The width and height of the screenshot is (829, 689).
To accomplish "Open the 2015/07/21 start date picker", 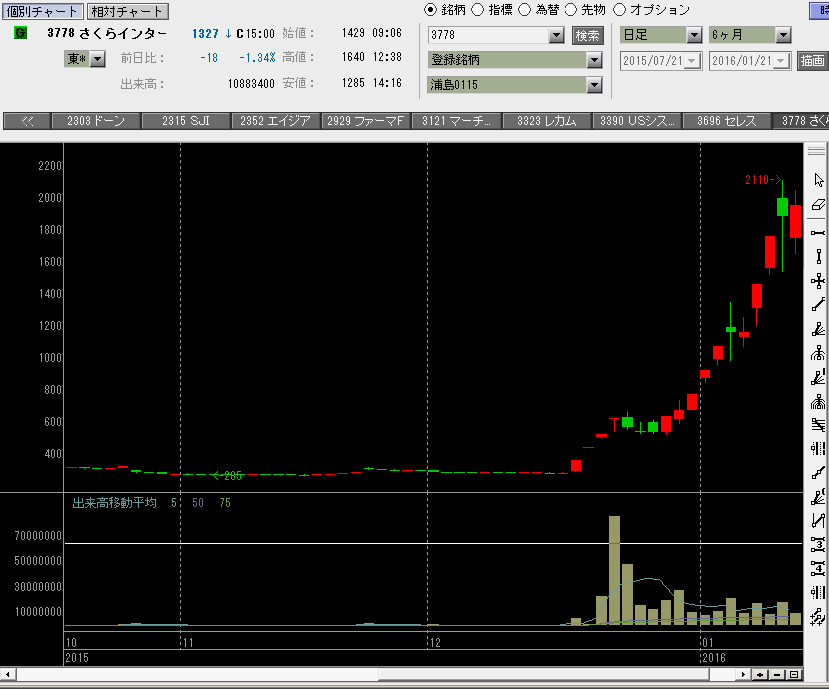I will (692, 61).
